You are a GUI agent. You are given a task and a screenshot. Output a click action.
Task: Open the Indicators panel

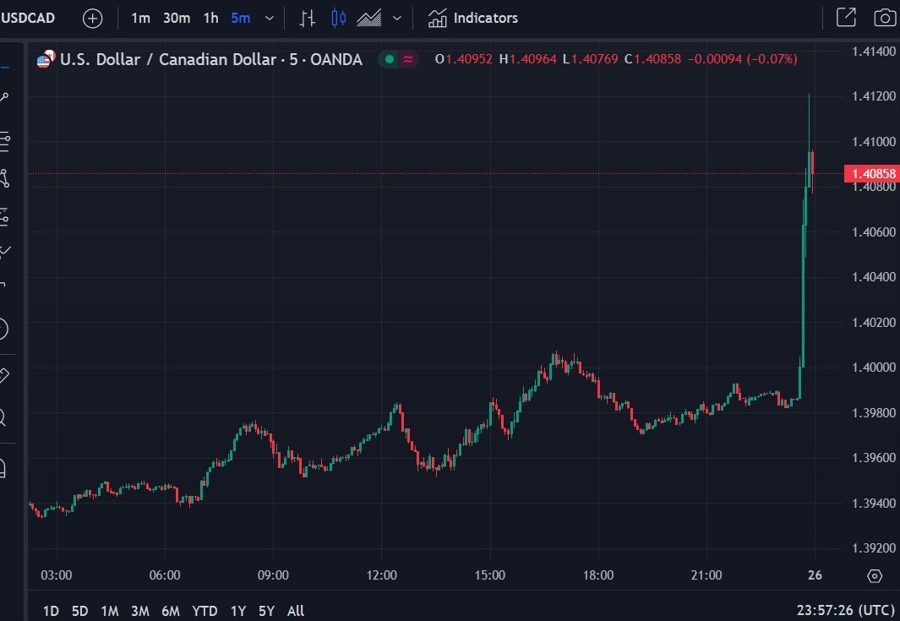pos(473,18)
